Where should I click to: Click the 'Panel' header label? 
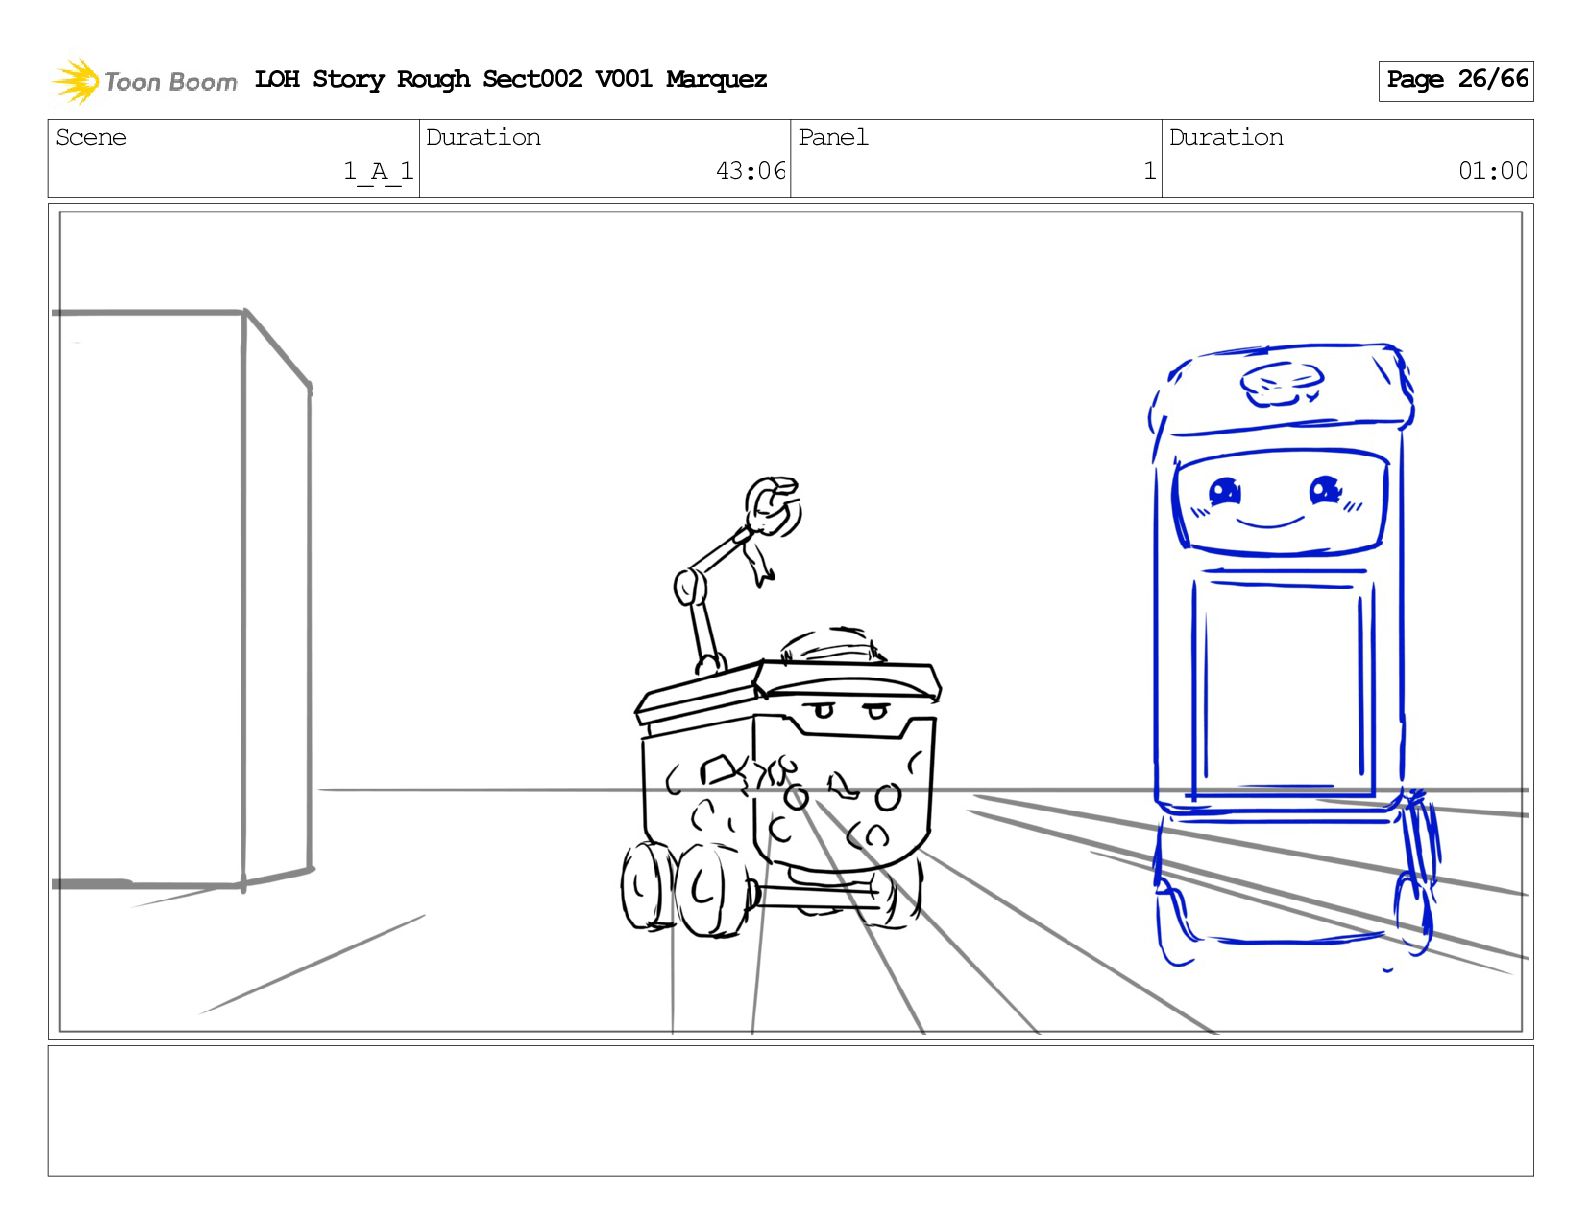tap(833, 137)
